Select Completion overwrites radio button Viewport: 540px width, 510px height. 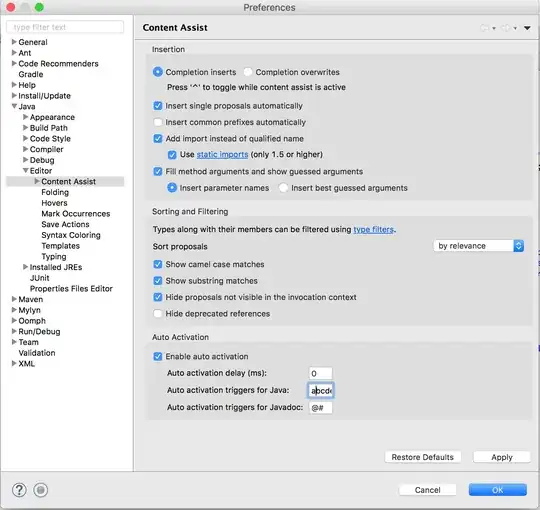pyautogui.click(x=248, y=72)
